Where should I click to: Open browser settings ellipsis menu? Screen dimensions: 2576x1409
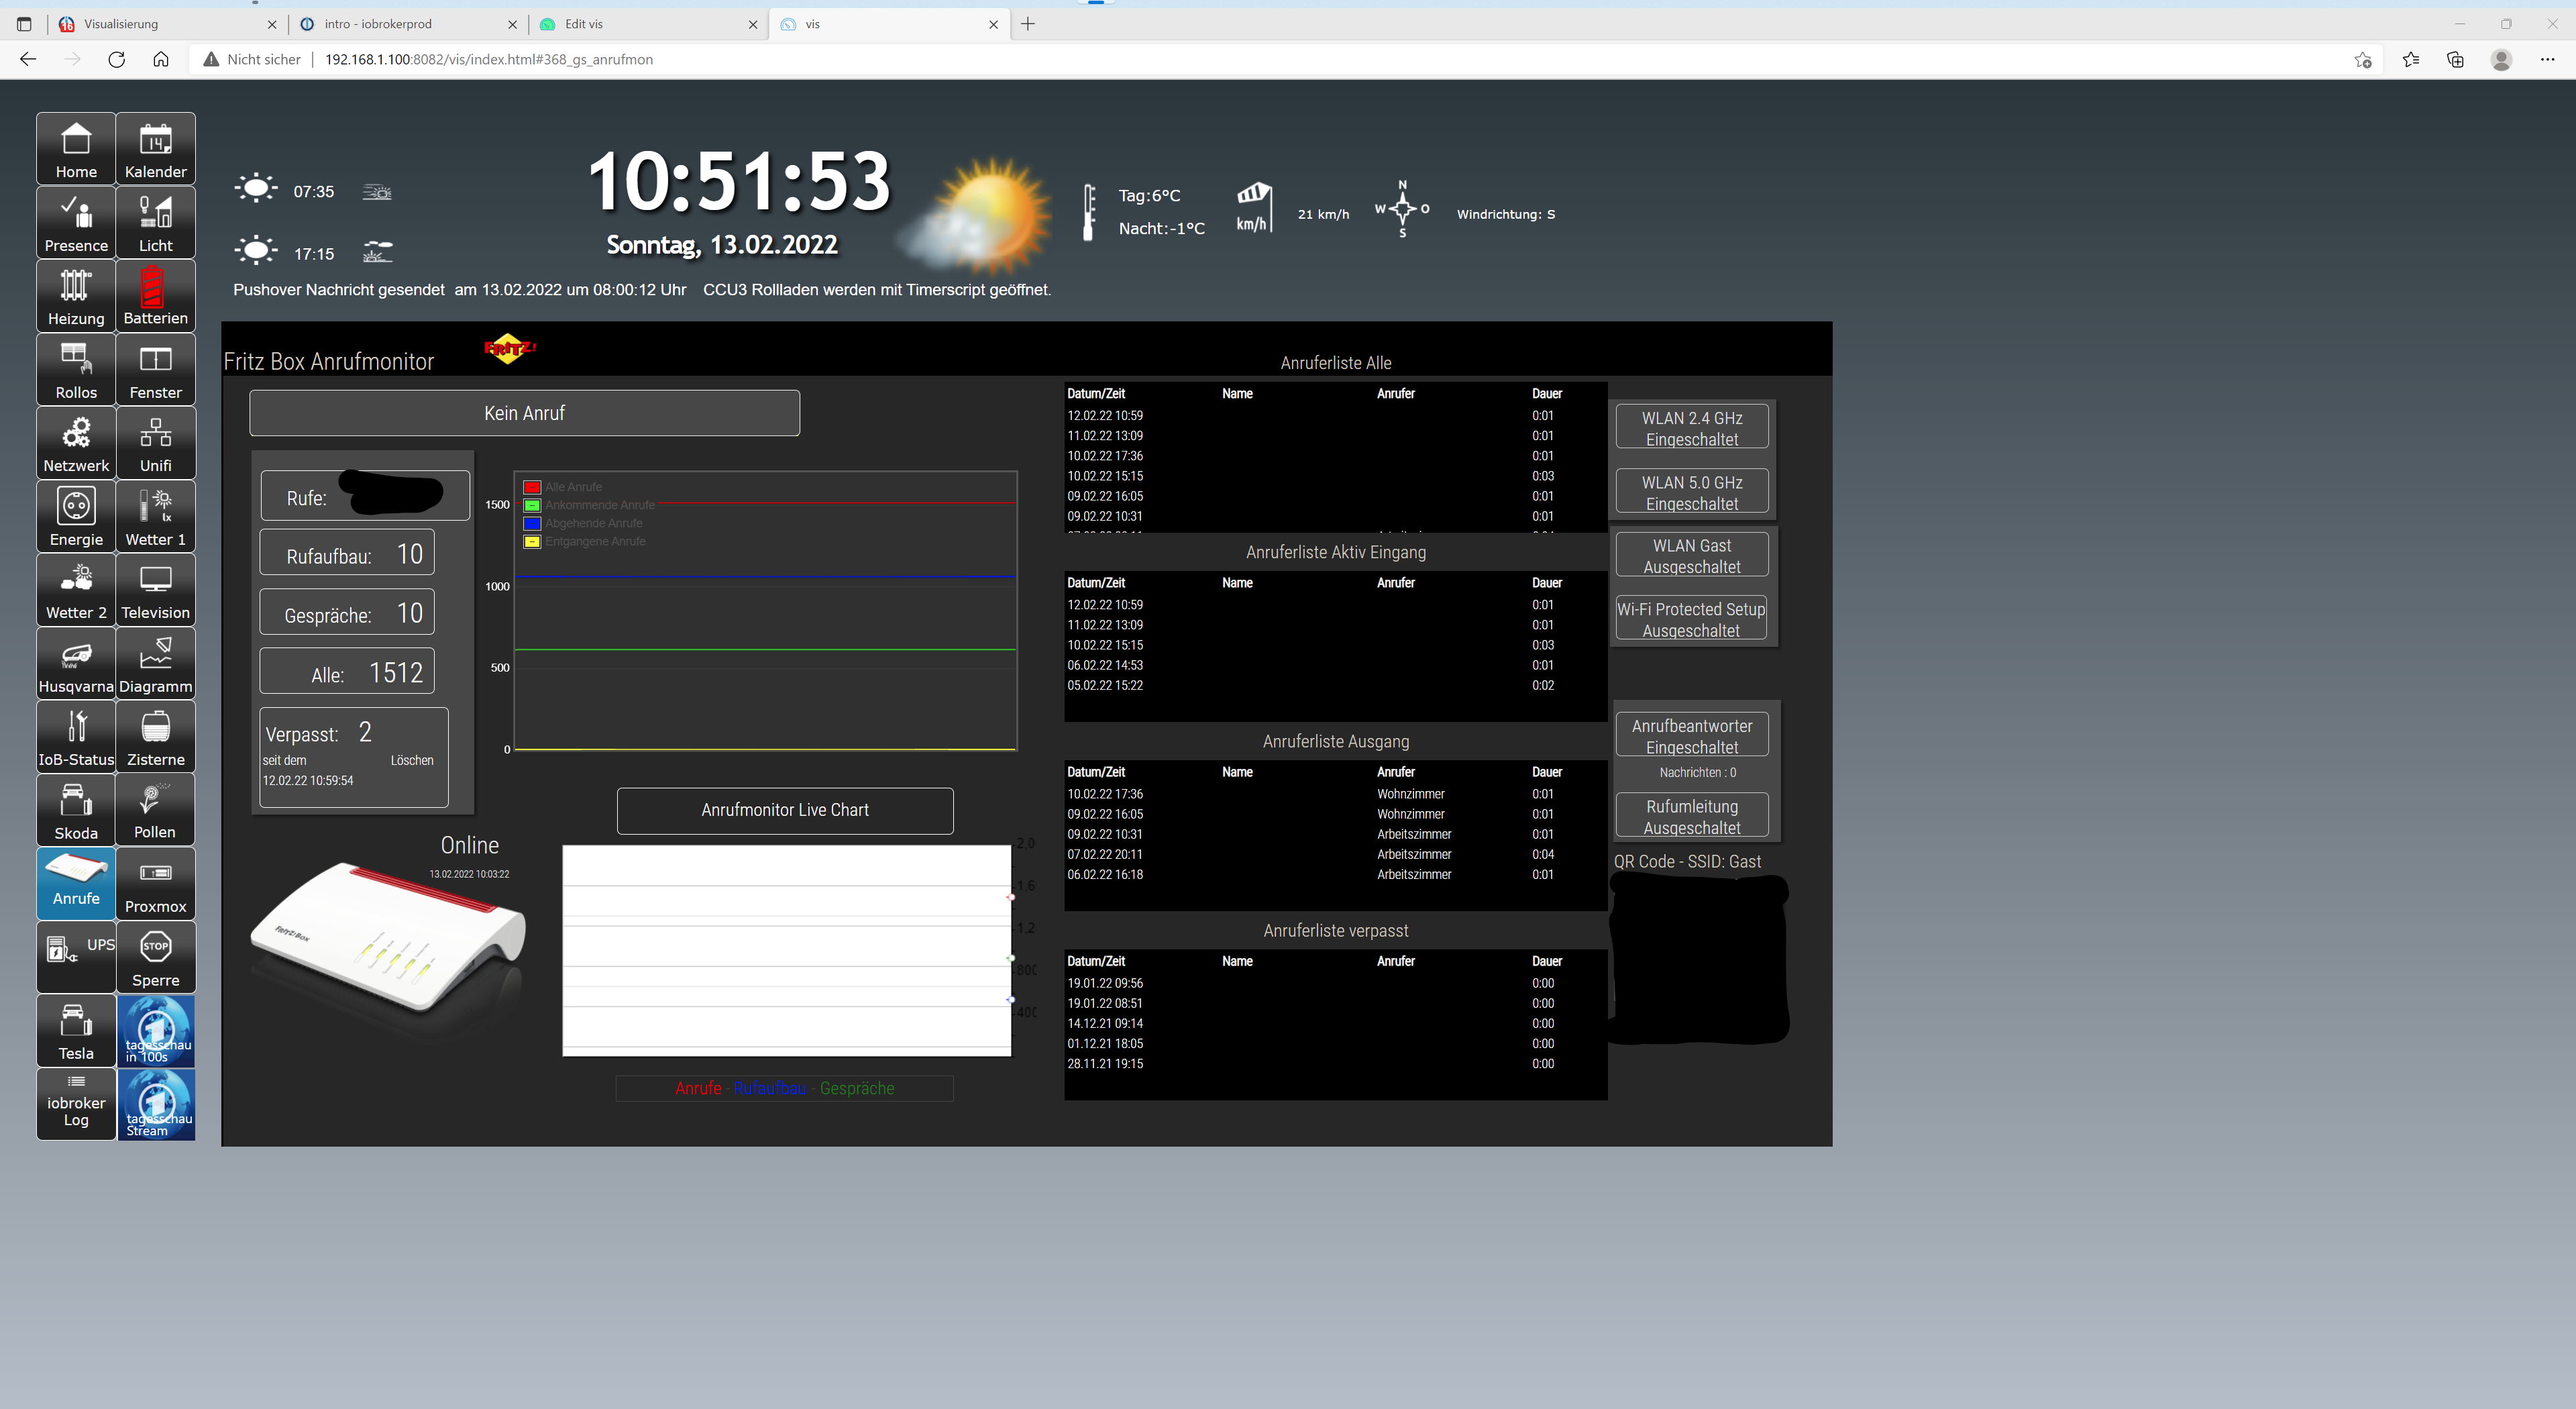(2547, 59)
